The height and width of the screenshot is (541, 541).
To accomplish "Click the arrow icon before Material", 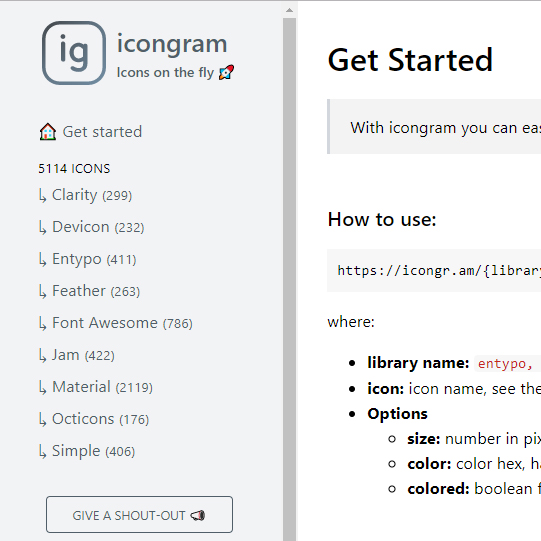I will click(x=42, y=388).
